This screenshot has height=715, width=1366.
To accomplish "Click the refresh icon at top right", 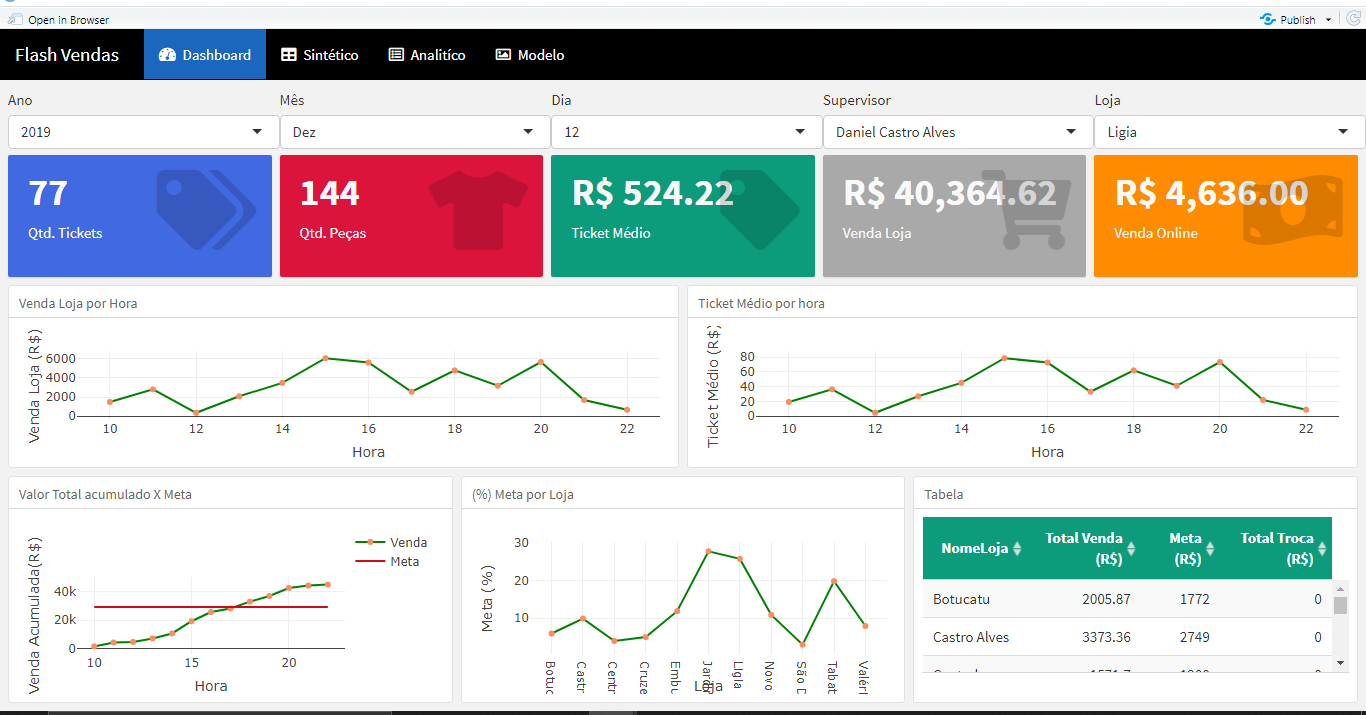I will point(1356,18).
